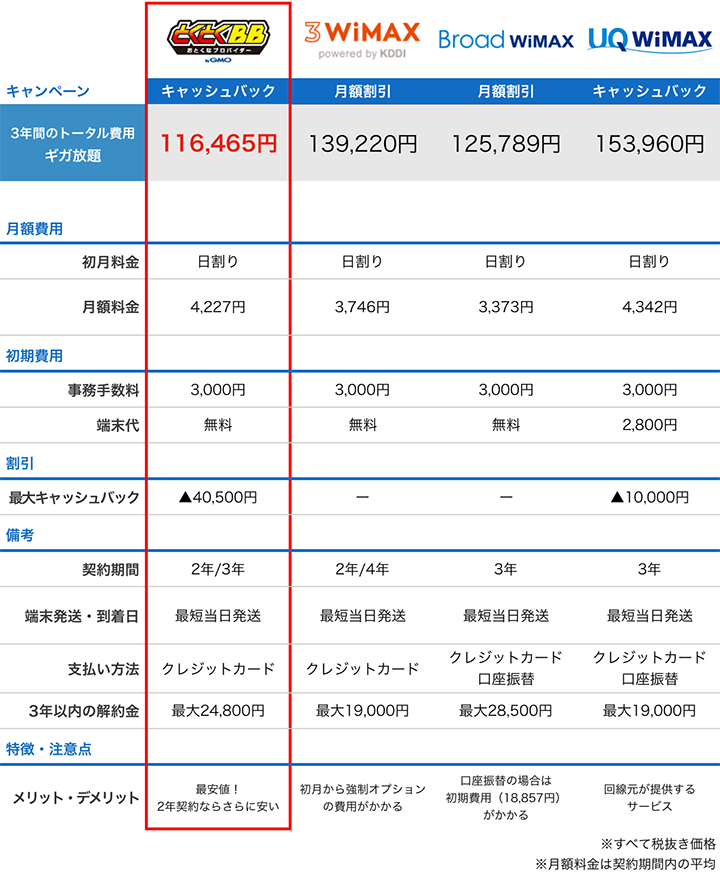Image resolution: width=720 pixels, height=874 pixels.
Task: Click the 契約期間 row label
Action: 110,570
